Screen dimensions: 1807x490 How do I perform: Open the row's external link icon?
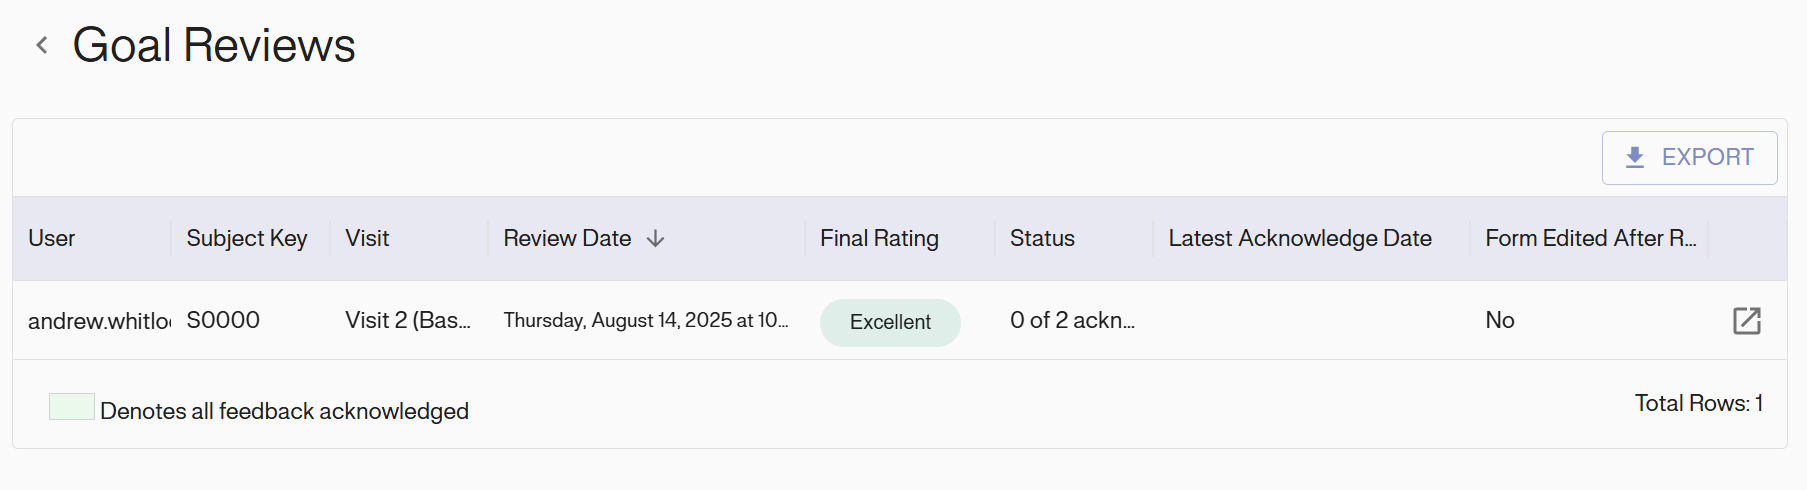[x=1746, y=321]
